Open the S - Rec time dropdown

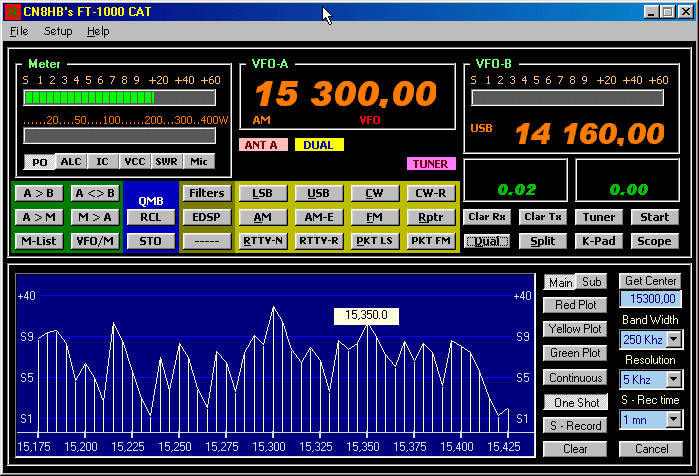point(673,420)
